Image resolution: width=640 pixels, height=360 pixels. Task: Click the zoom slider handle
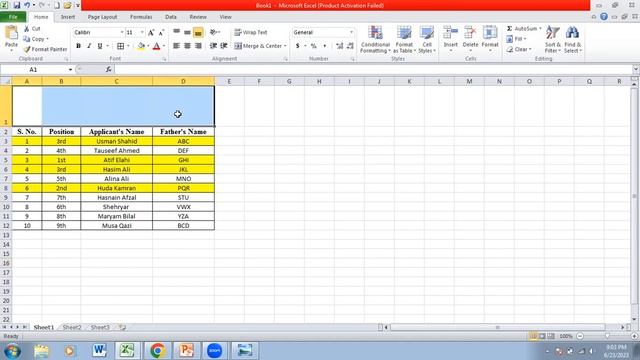607,336
